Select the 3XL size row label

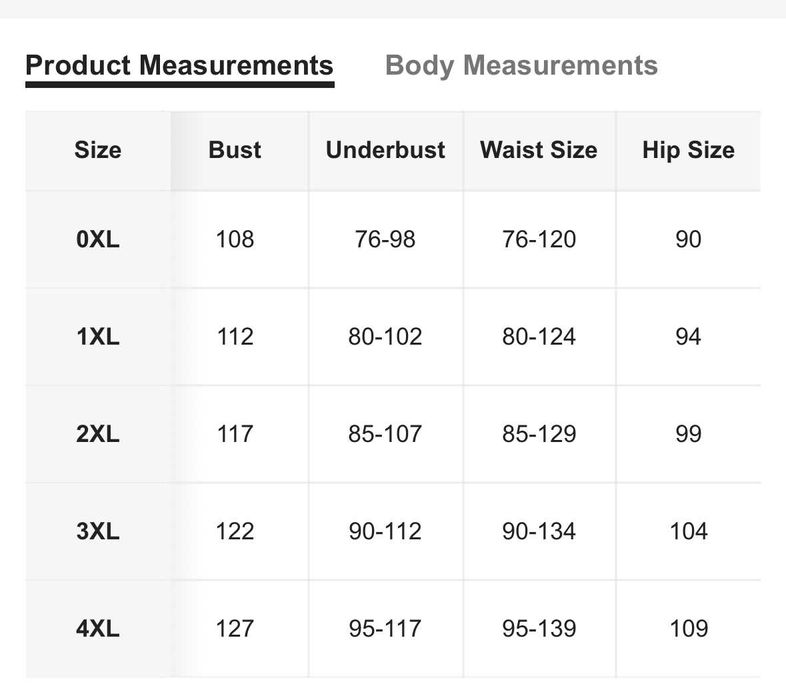pyautogui.click(x=98, y=531)
